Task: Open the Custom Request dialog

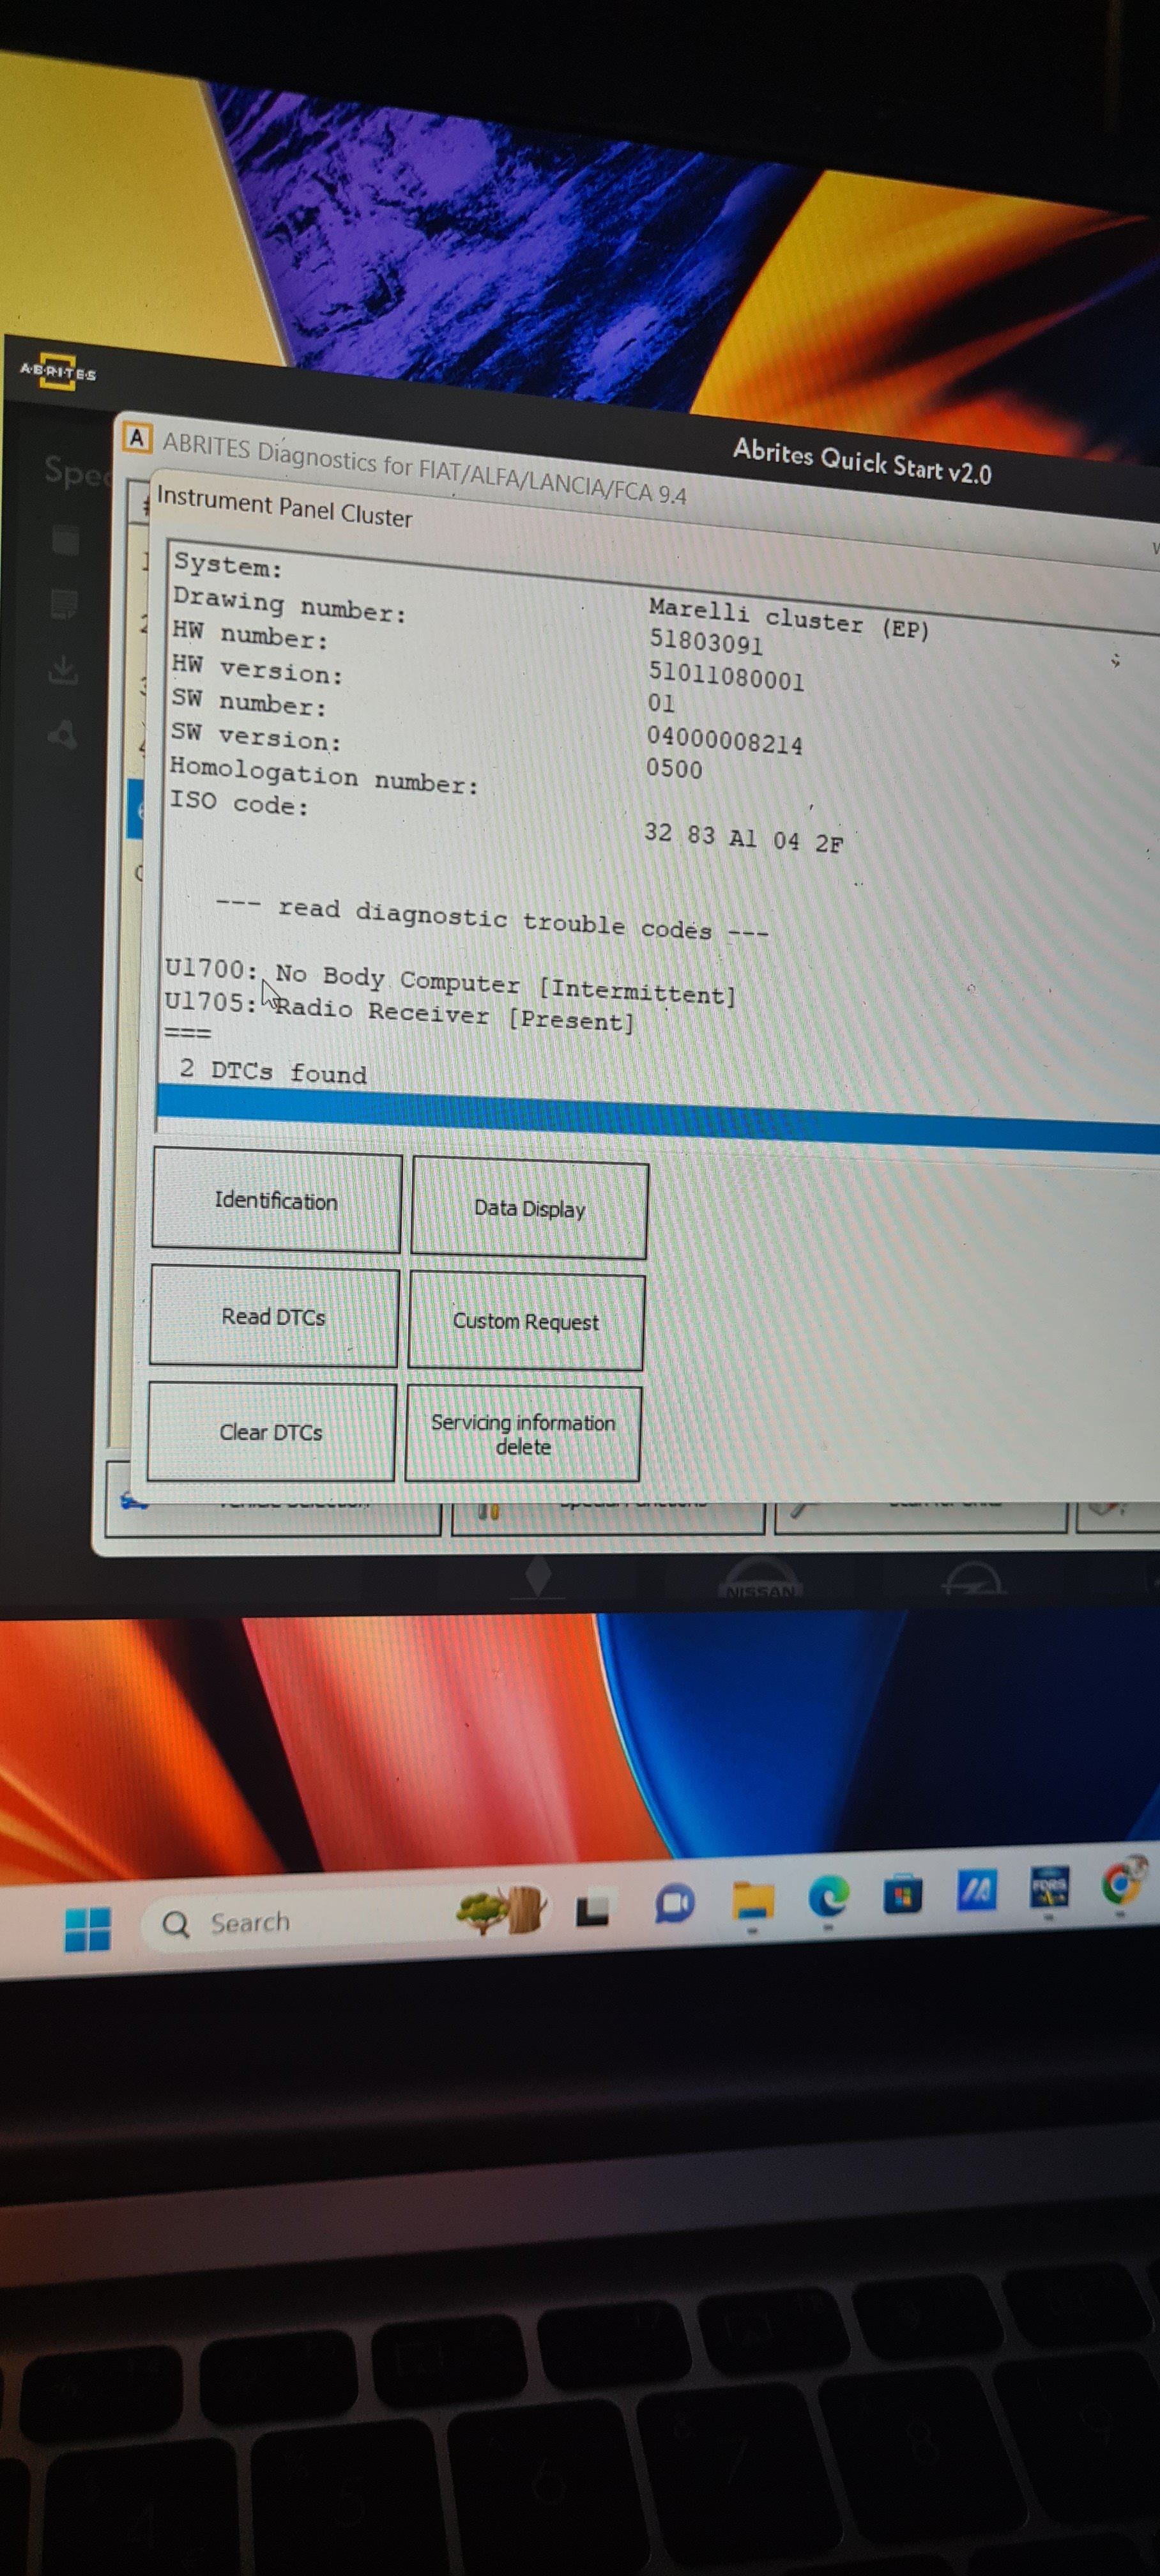Action: (x=526, y=1321)
